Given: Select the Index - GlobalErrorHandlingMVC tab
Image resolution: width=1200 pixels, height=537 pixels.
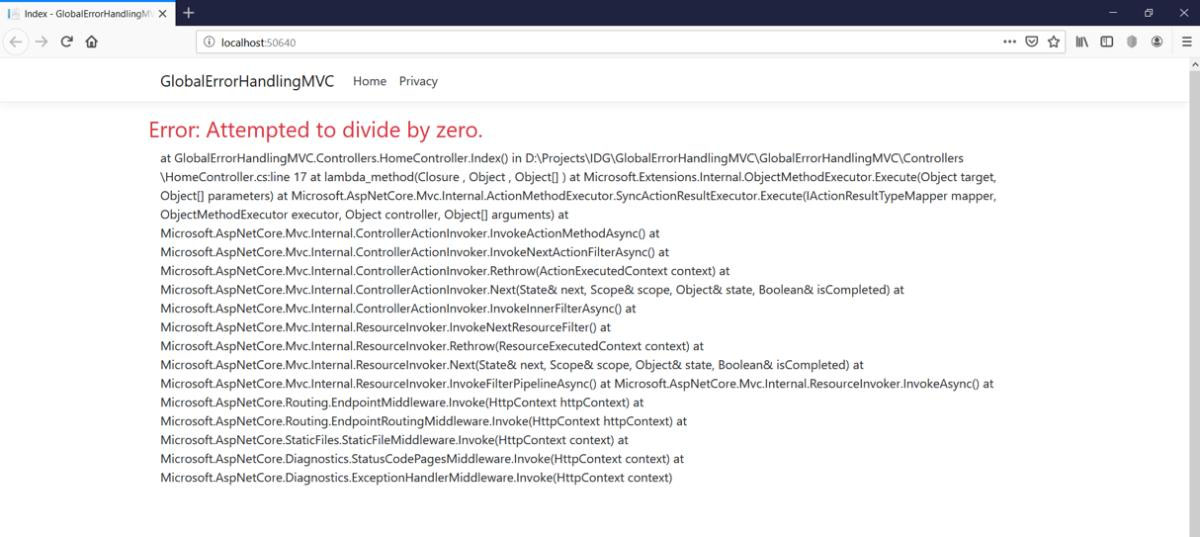Looking at the screenshot, I should coord(85,13).
